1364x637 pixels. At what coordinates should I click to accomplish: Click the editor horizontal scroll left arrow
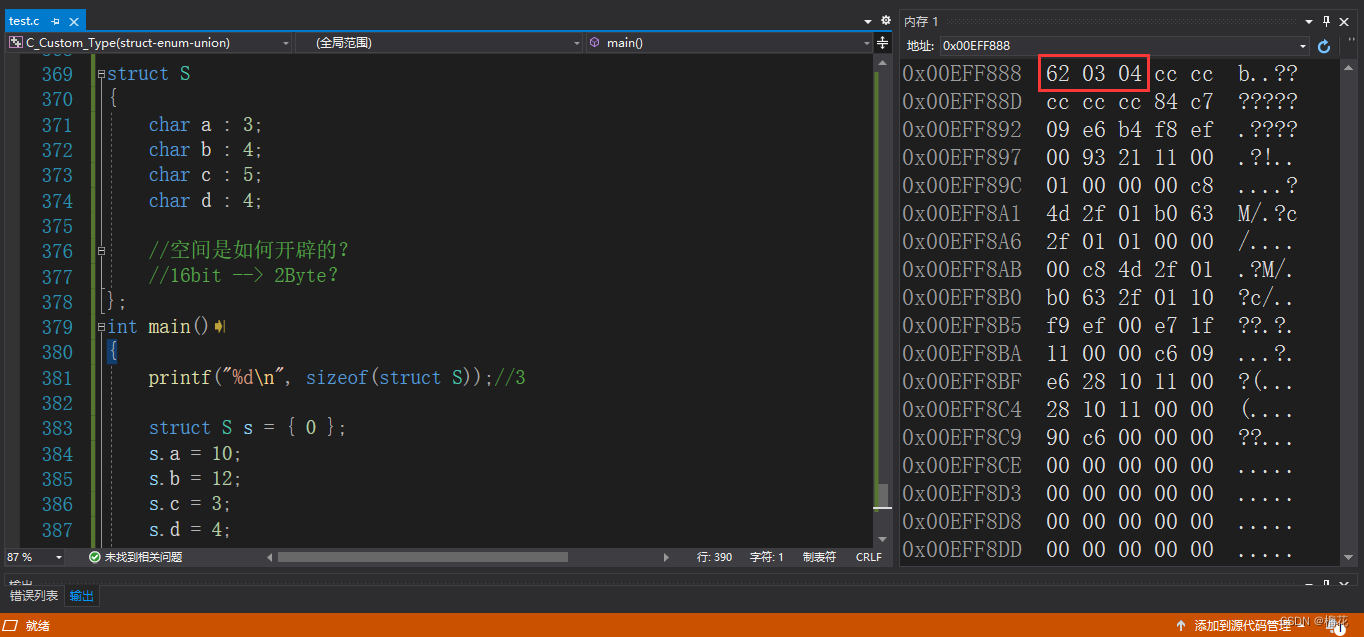268,557
